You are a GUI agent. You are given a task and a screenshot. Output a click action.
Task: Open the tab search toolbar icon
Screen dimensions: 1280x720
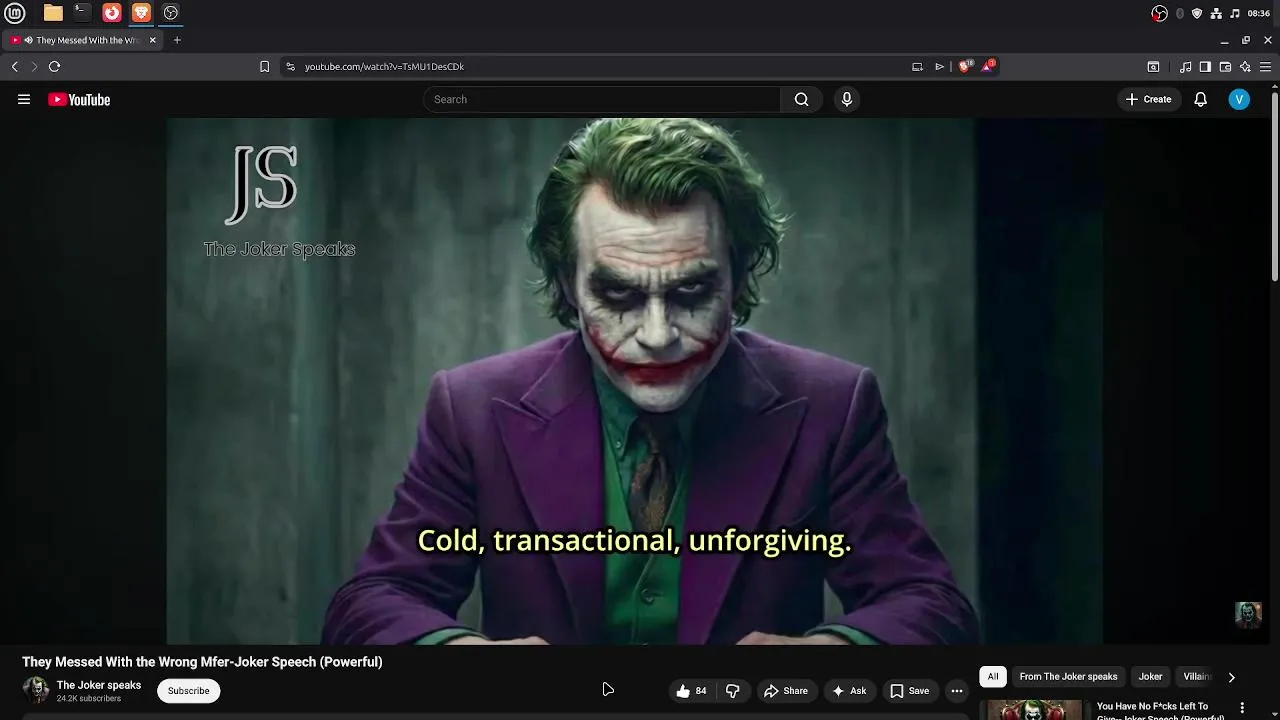1153,66
